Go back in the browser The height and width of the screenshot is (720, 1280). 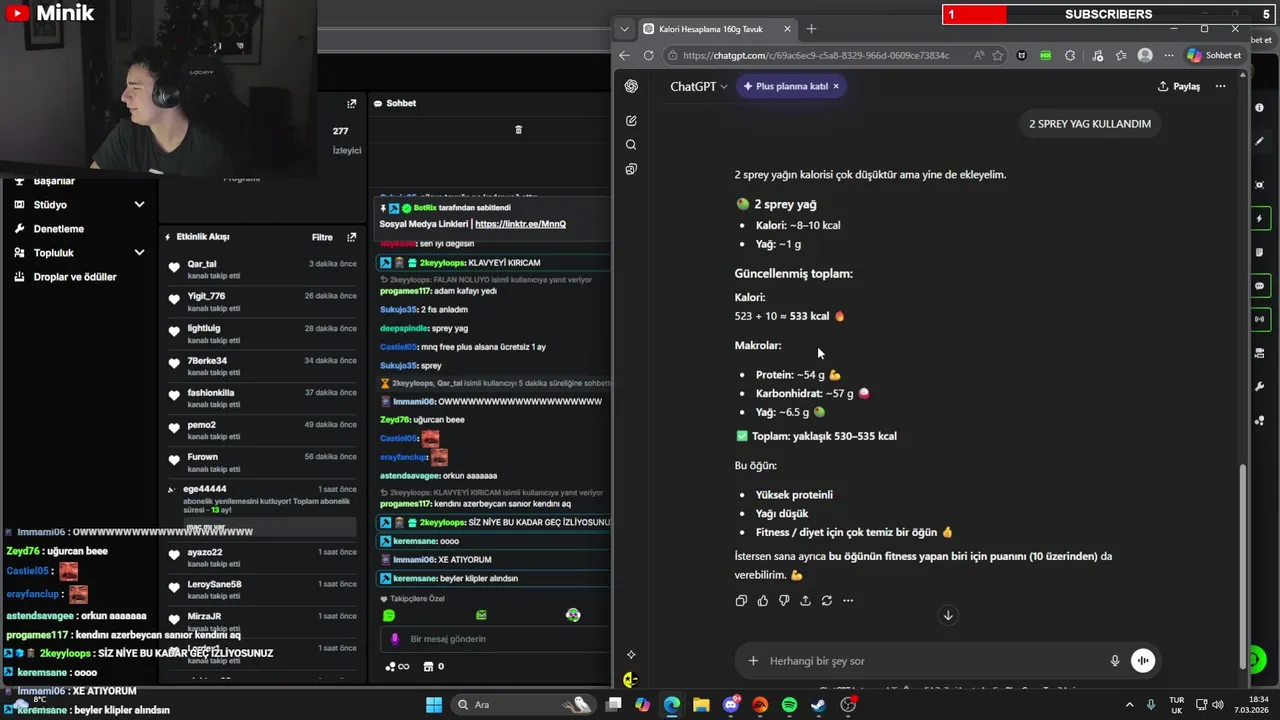click(625, 56)
